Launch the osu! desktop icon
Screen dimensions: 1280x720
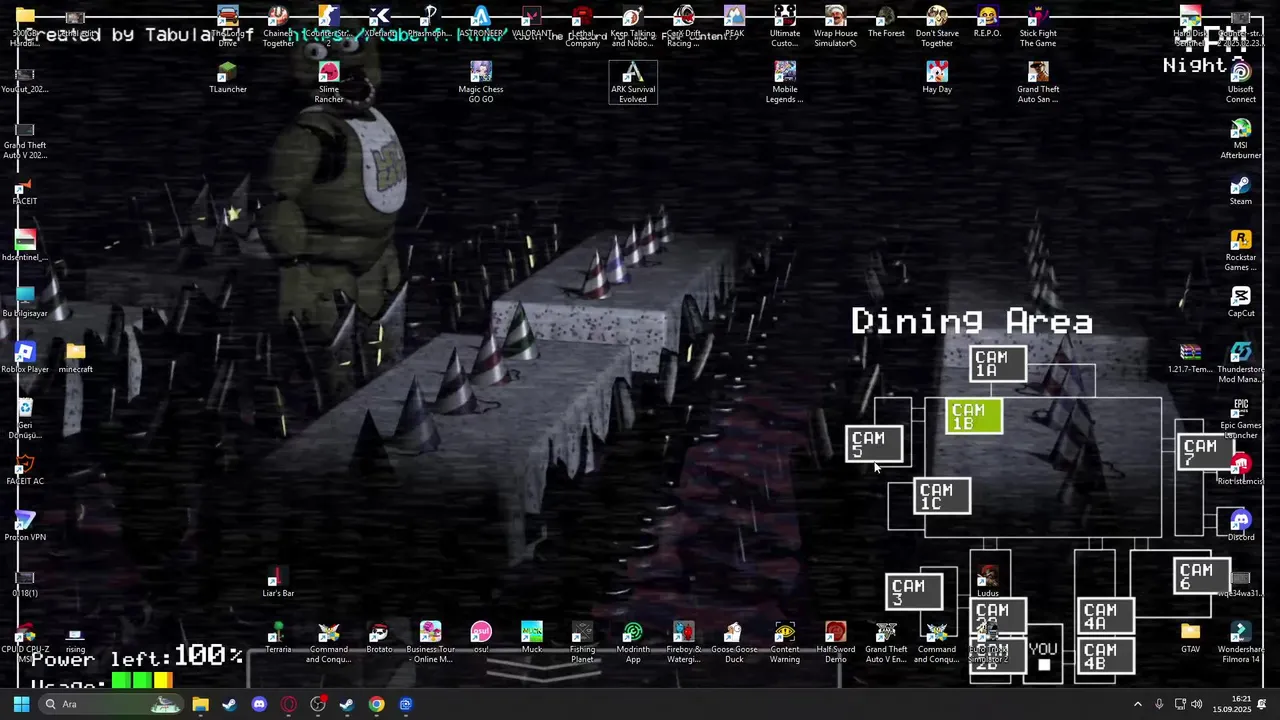pyautogui.click(x=481, y=638)
